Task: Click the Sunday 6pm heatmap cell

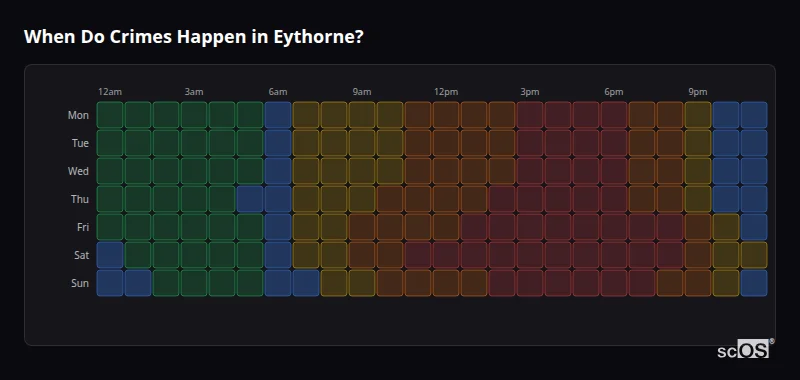Action: 614,283
